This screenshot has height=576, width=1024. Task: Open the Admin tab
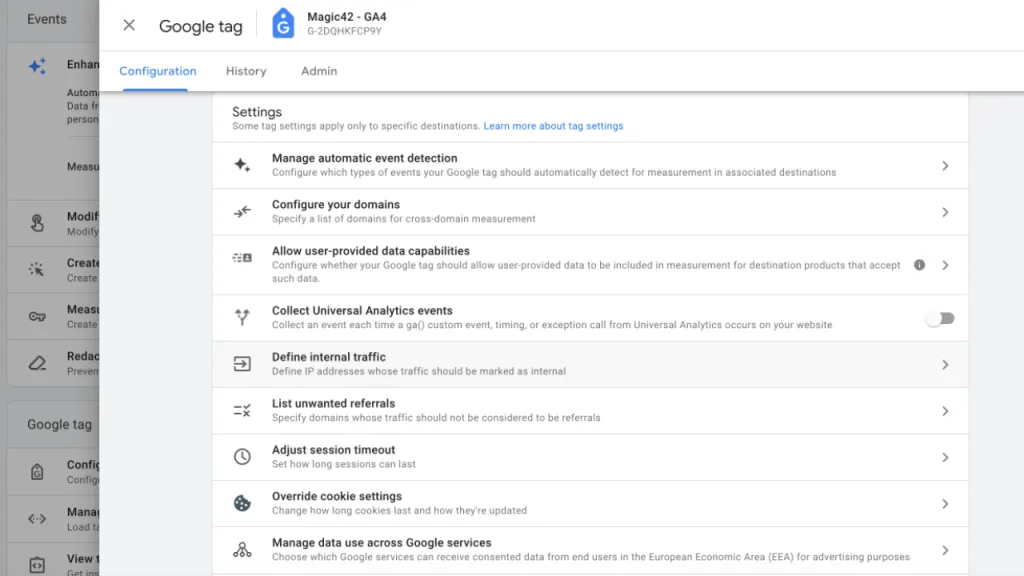pos(319,71)
